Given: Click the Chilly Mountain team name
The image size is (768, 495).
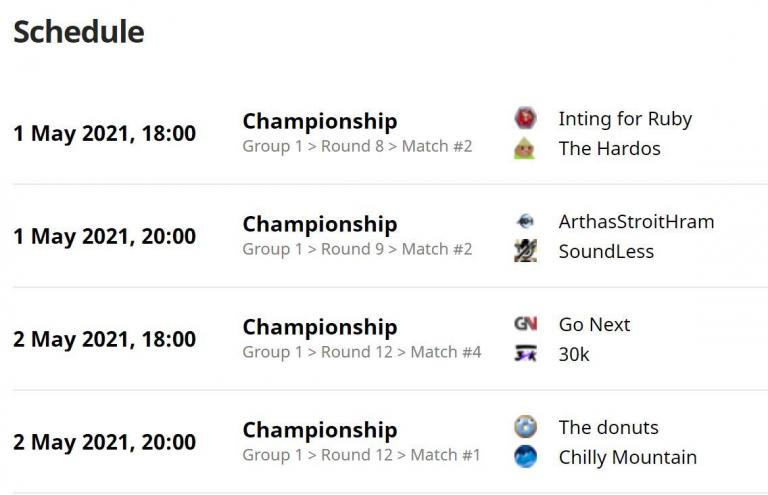Looking at the screenshot, I should click(x=627, y=457).
